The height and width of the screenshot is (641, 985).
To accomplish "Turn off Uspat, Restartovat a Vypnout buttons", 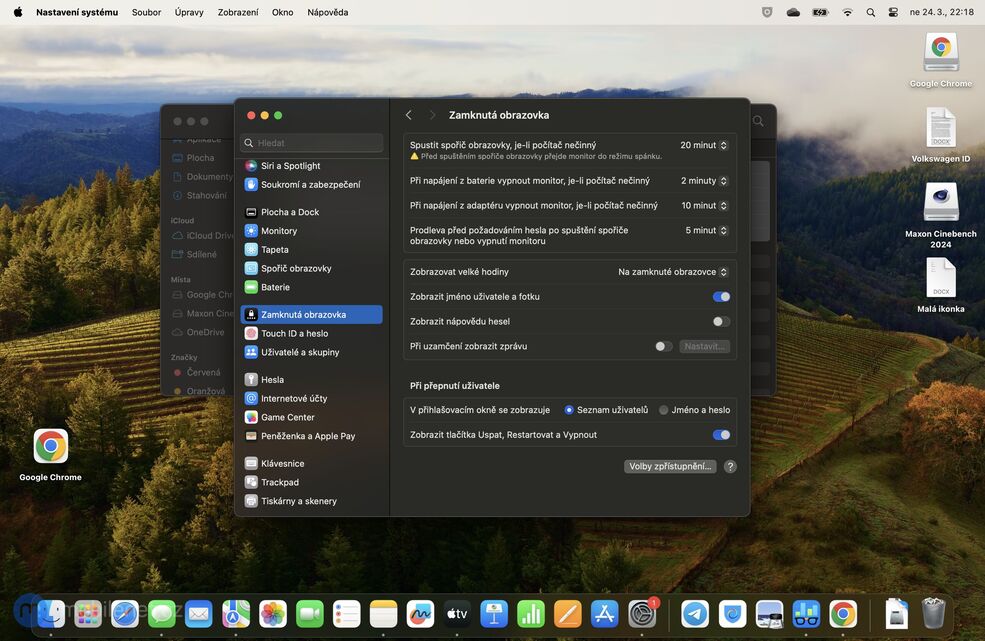I will coord(722,435).
